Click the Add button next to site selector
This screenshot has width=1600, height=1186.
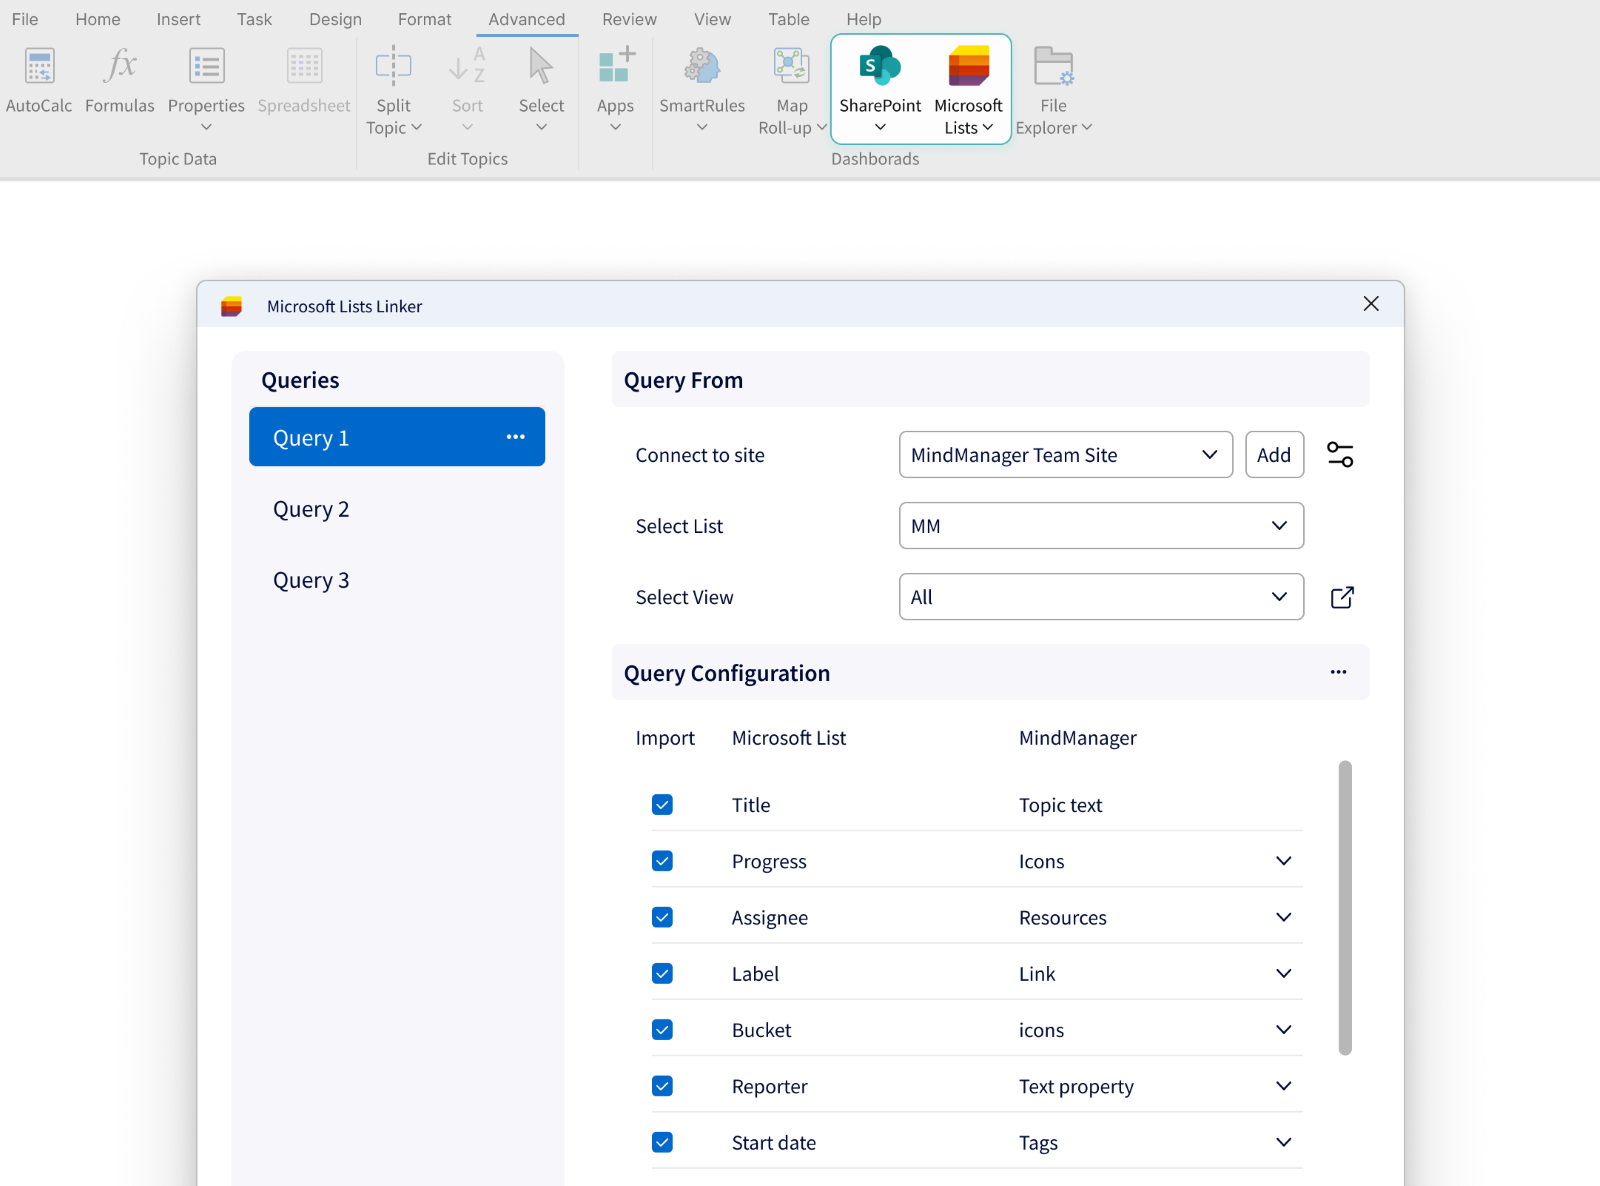click(1274, 455)
